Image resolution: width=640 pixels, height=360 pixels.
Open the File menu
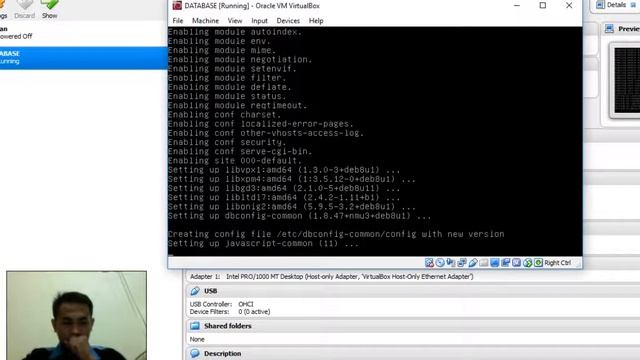click(x=178, y=21)
